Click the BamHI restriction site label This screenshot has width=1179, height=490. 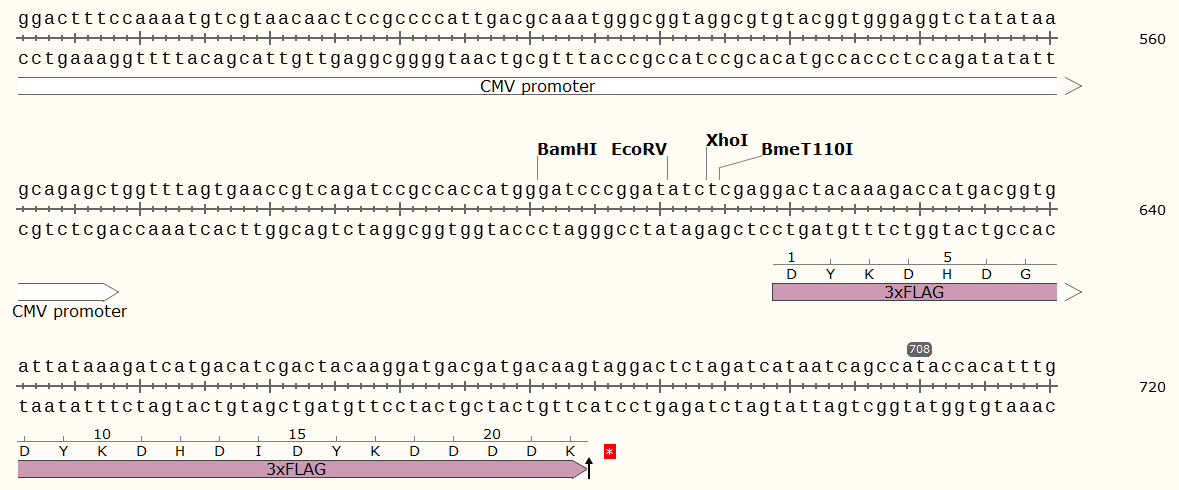click(x=567, y=149)
